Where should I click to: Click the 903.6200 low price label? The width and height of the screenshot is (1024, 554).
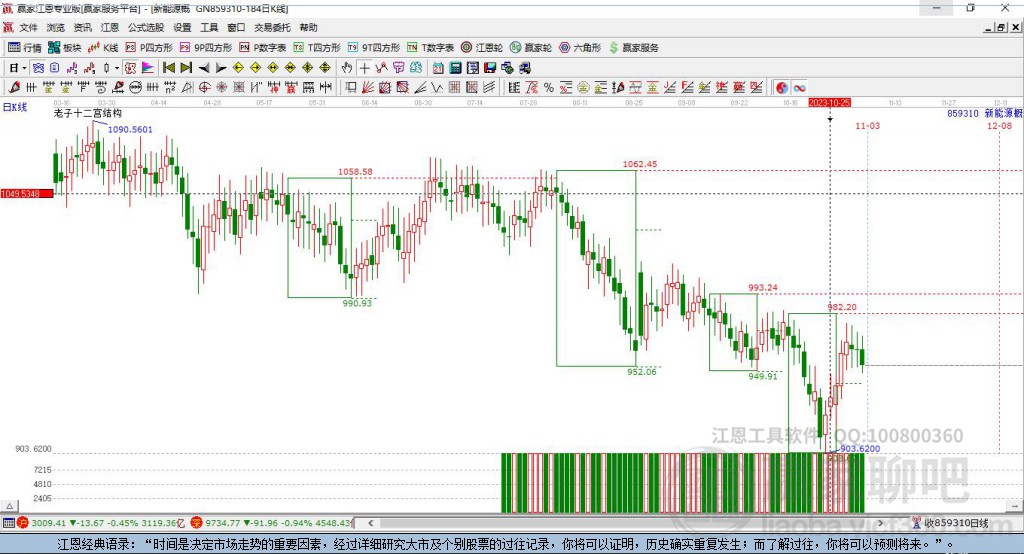pyautogui.click(x=860, y=449)
